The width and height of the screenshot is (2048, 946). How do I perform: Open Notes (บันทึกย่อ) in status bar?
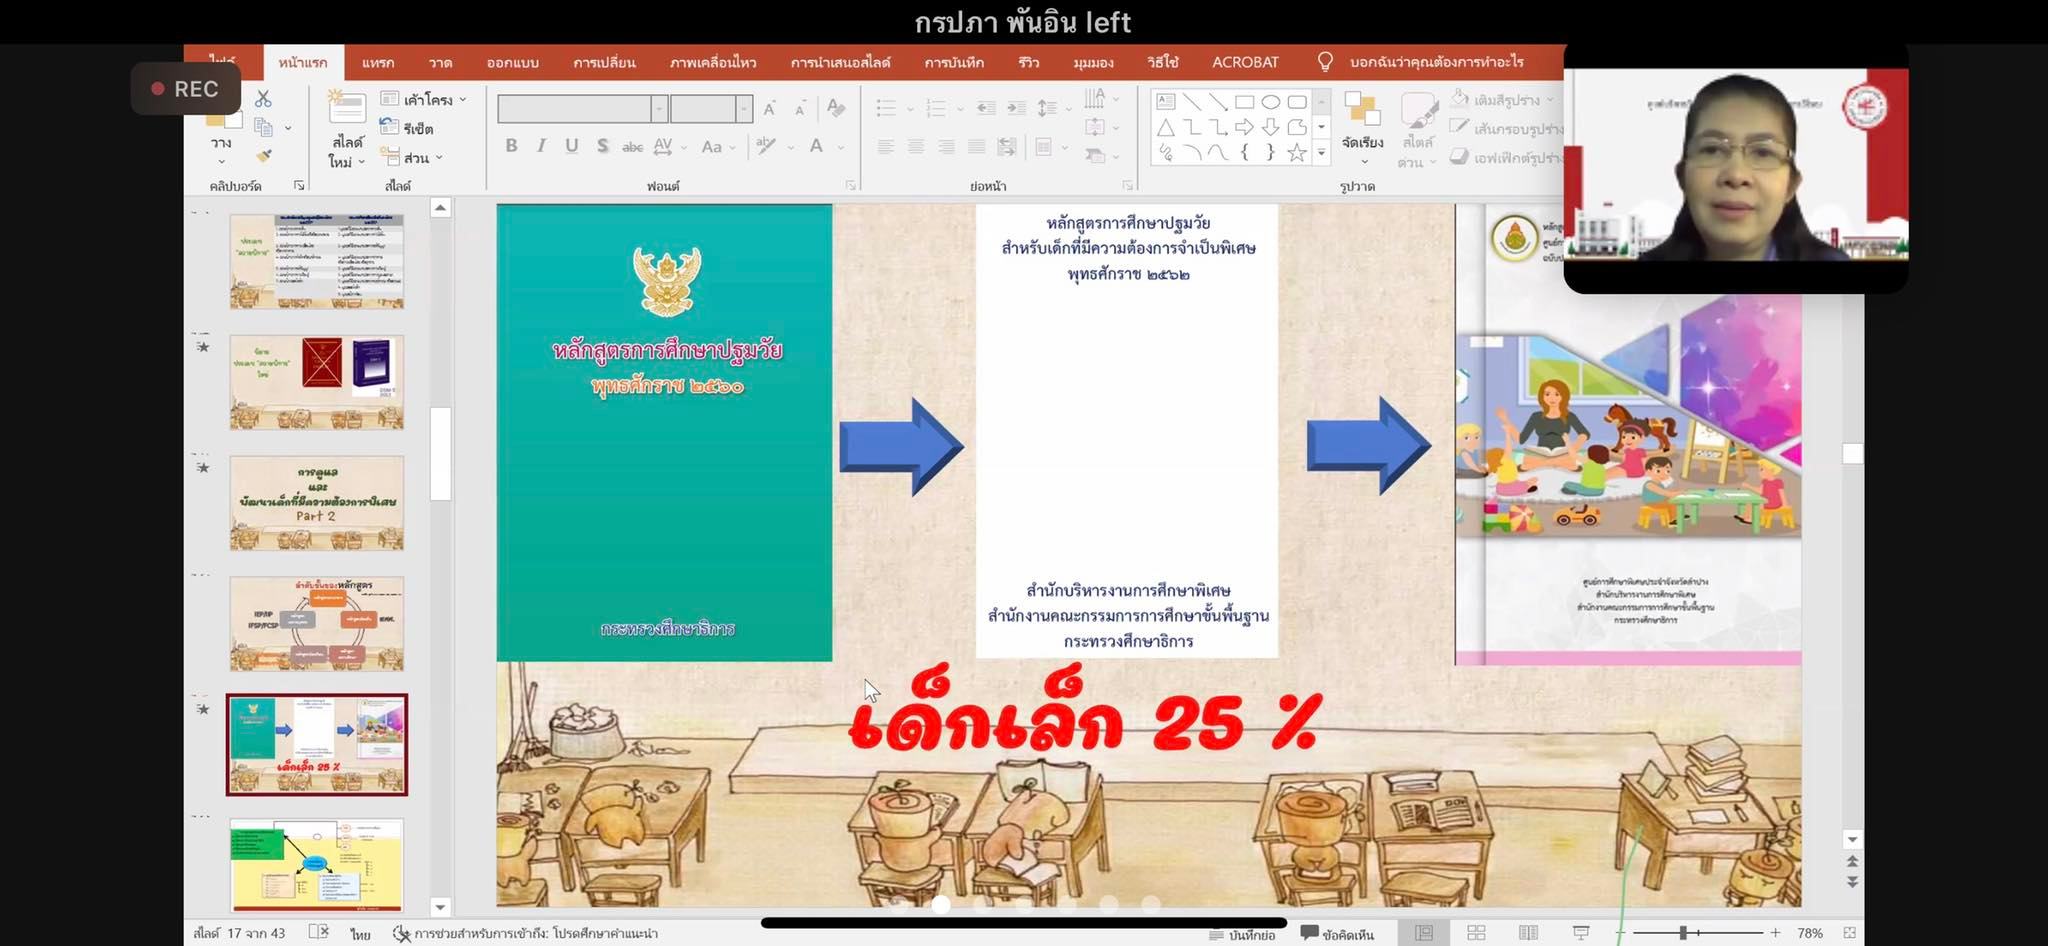1242,934
